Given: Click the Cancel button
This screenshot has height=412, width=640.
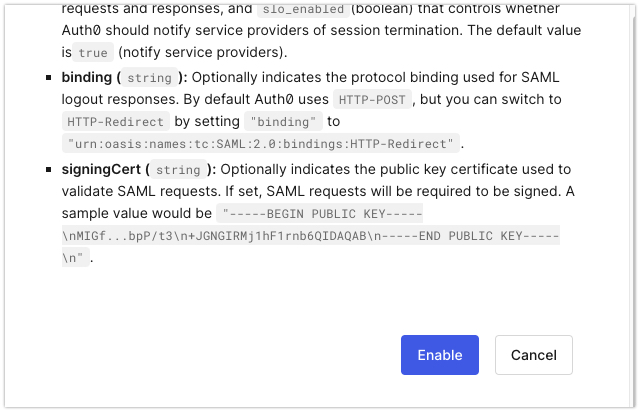Looking at the screenshot, I should tap(533, 355).
